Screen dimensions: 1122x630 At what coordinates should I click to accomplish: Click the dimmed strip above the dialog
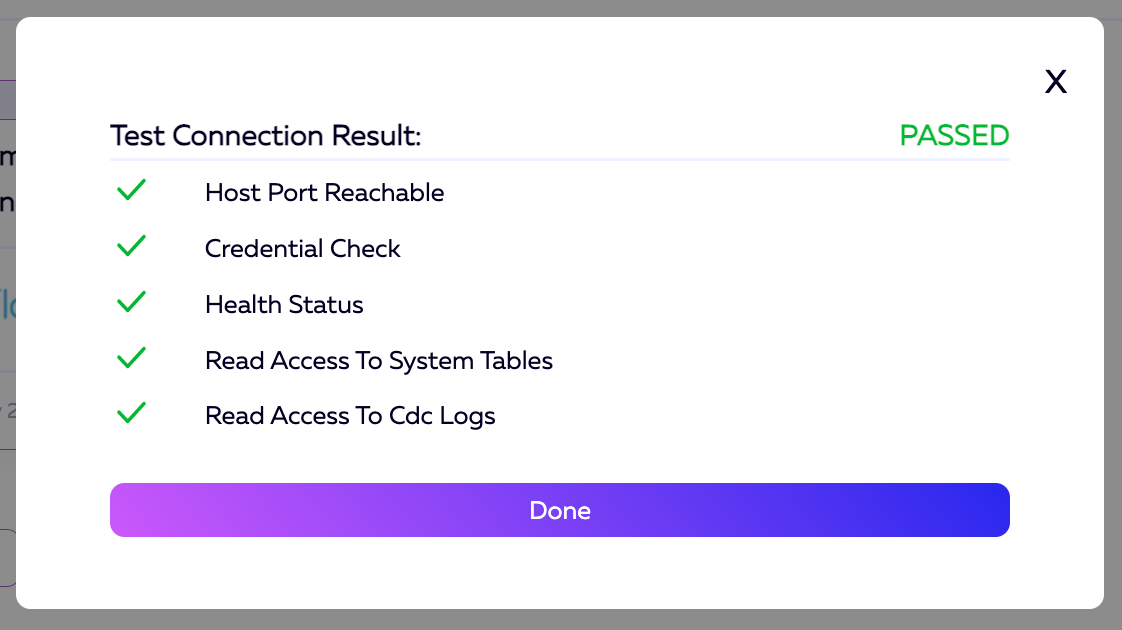point(560,8)
